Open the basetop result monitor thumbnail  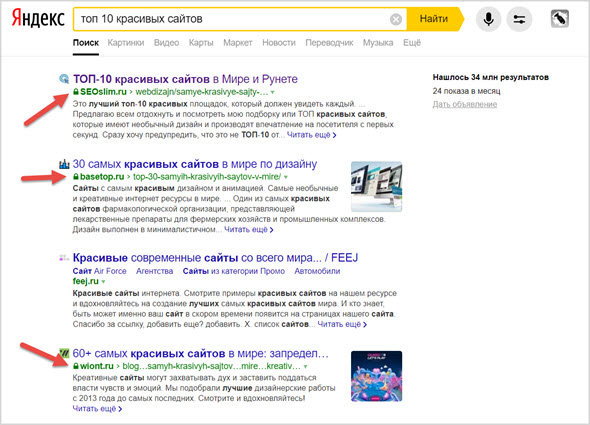[x=376, y=187]
